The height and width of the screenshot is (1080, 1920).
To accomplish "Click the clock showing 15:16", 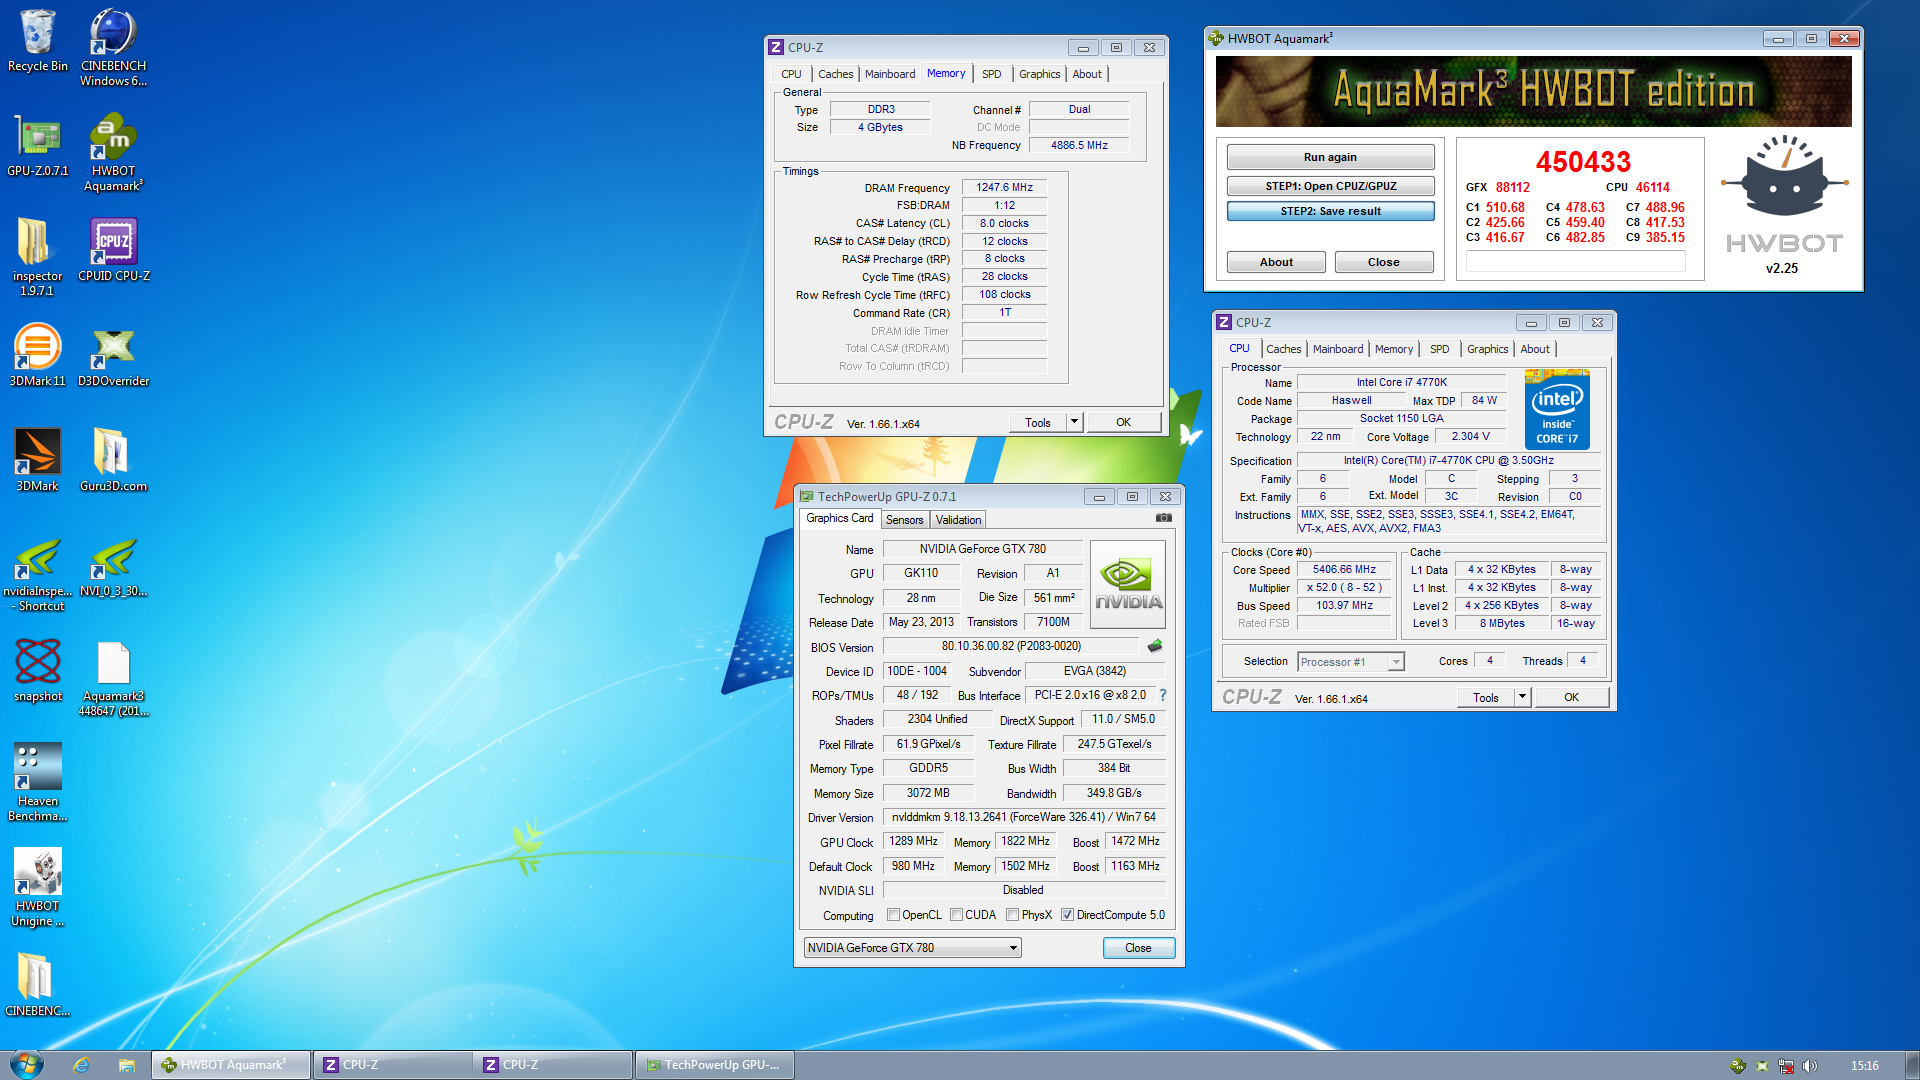I will click(x=1864, y=1066).
